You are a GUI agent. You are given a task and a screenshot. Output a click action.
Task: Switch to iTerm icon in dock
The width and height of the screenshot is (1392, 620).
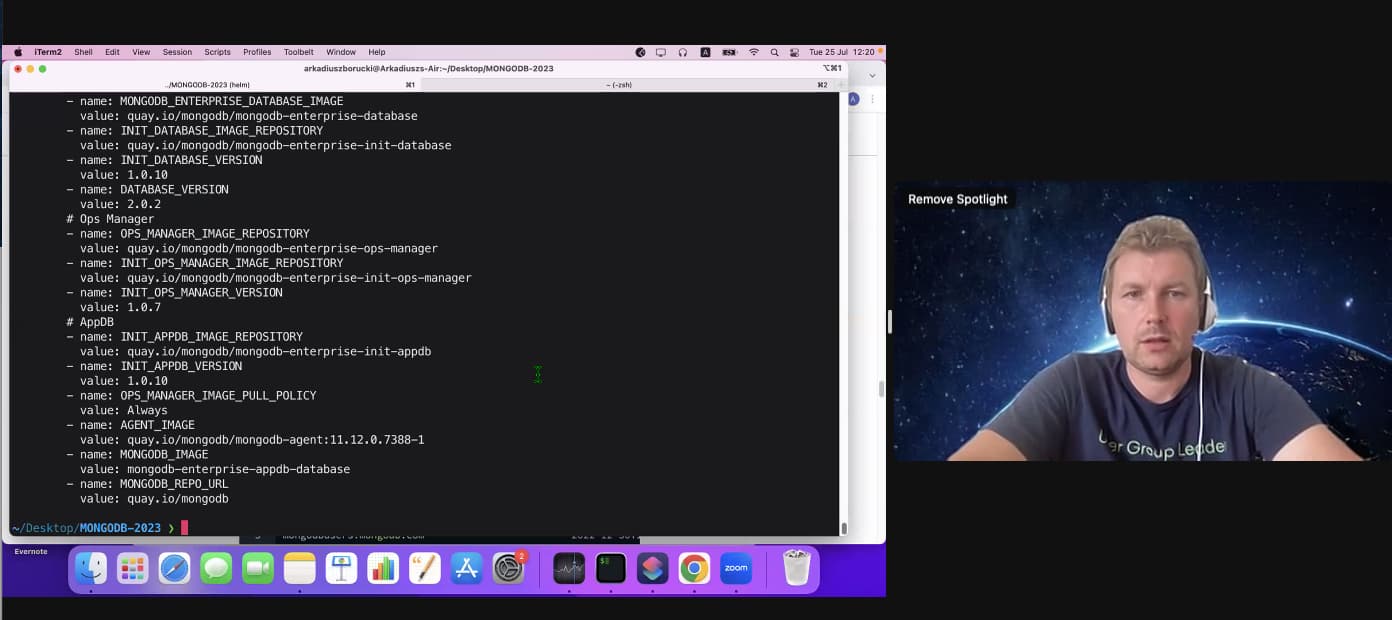[x=611, y=568]
